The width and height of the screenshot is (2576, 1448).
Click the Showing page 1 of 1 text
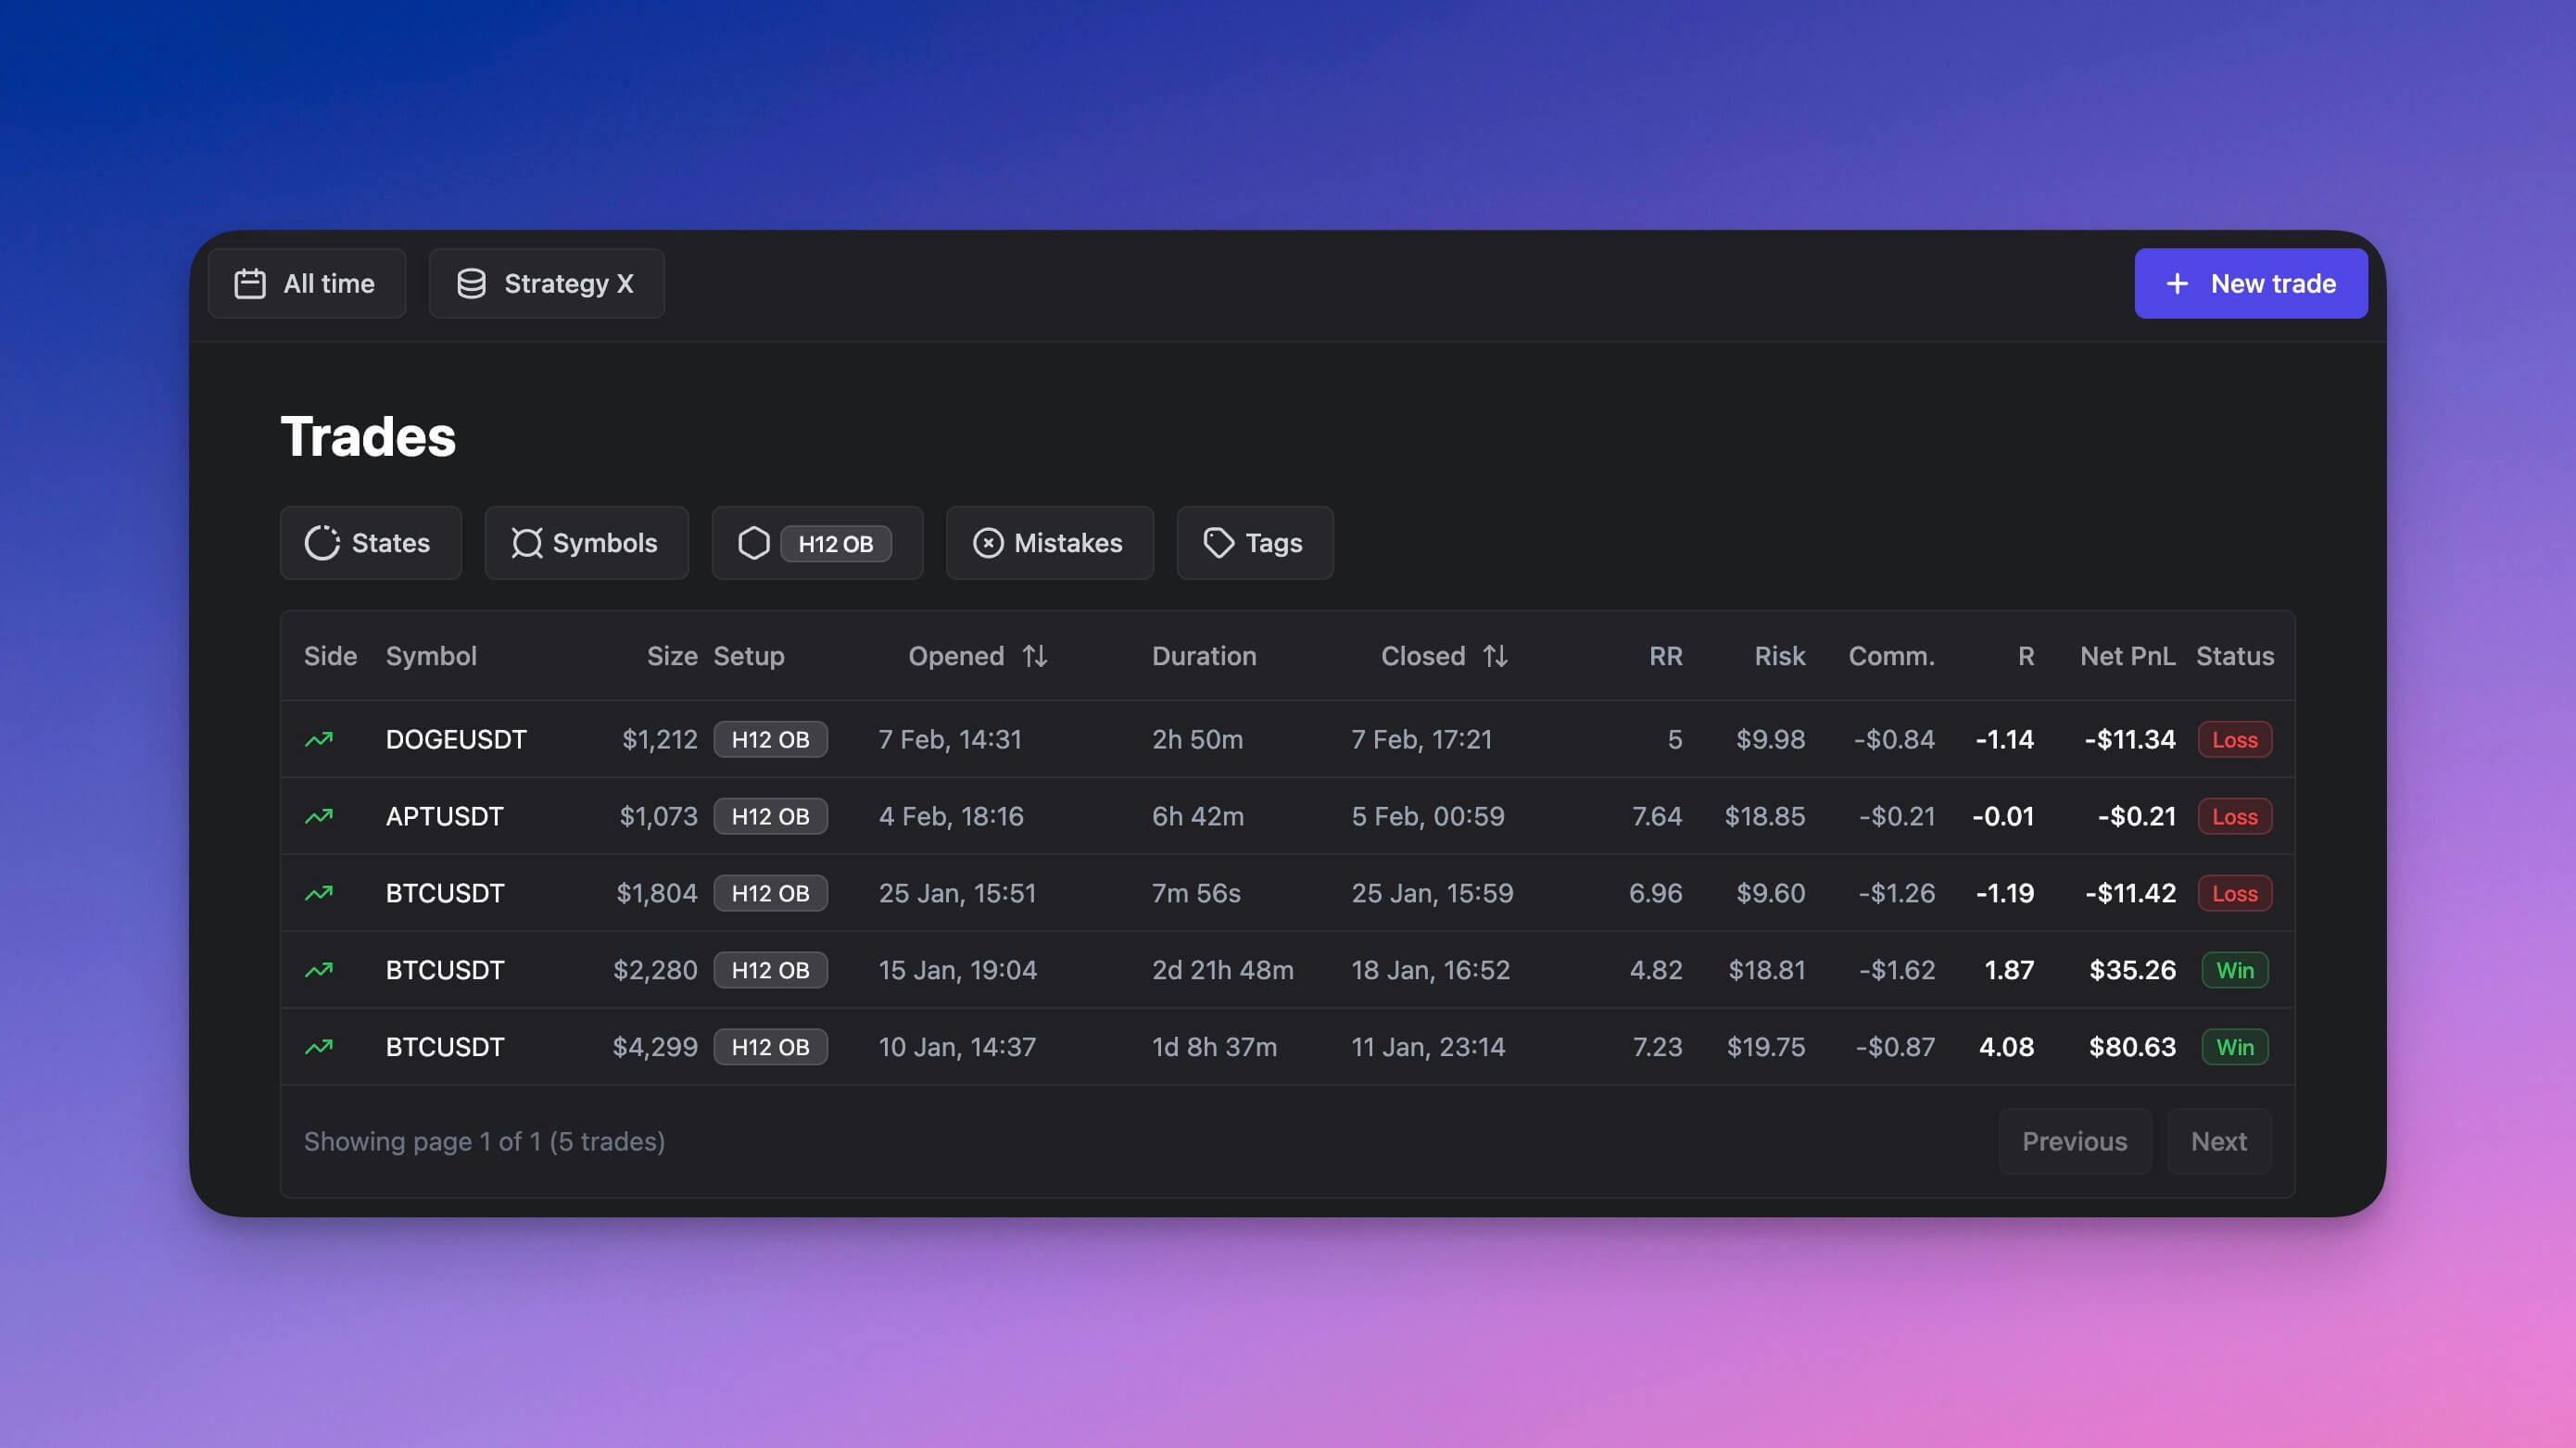(484, 1142)
